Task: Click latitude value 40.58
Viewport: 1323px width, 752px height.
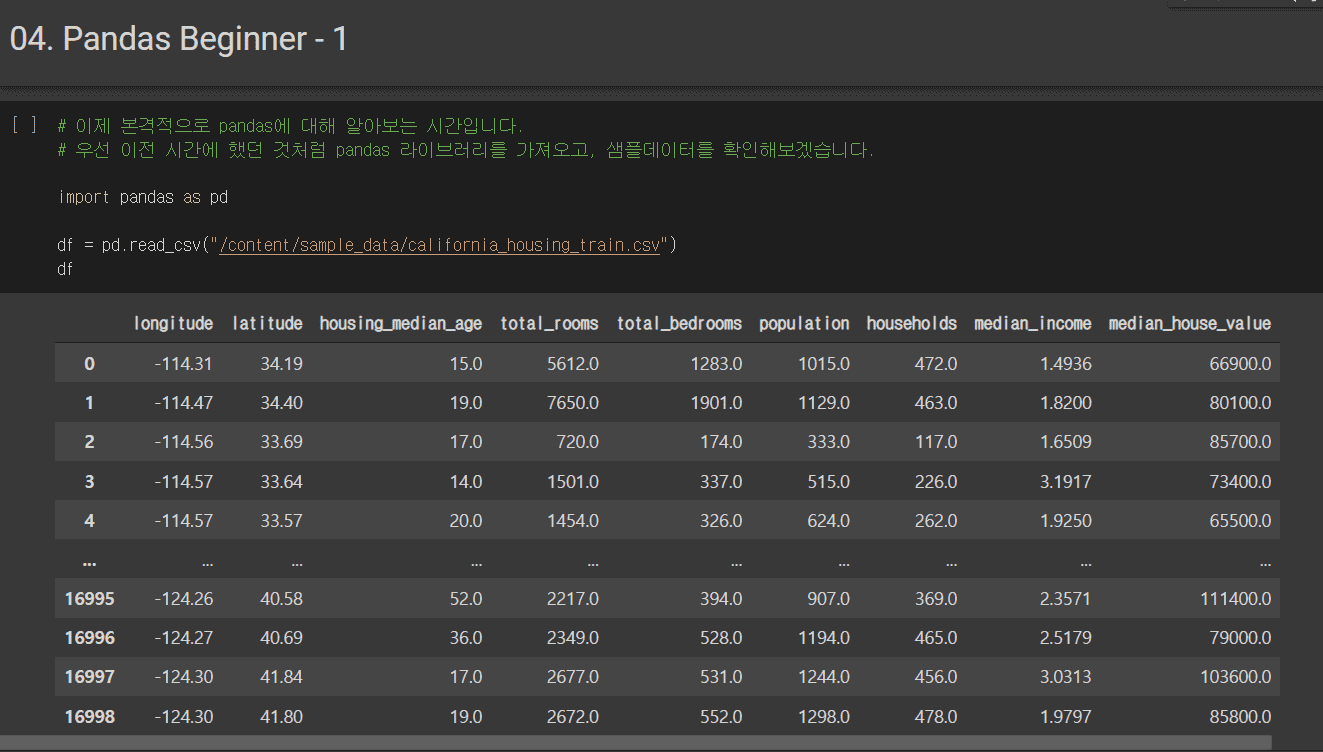Action: pos(281,599)
